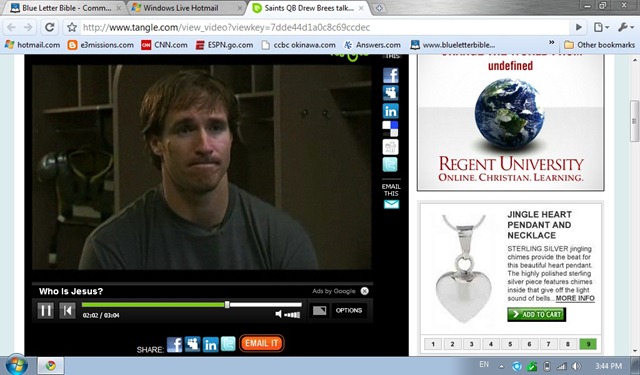Click the taskbar clock showing 3:44 PM
640x375 pixels.
point(609,366)
